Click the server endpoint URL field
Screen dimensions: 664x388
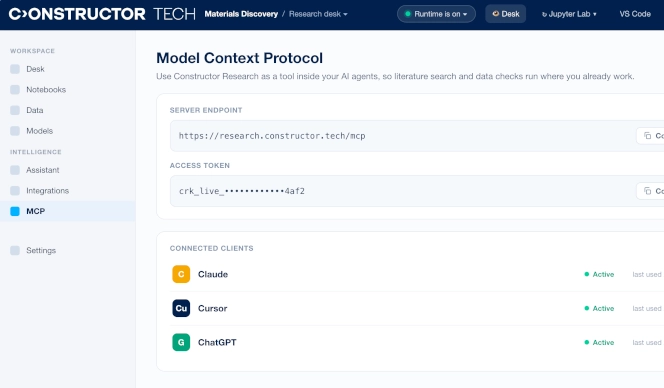[417, 136]
